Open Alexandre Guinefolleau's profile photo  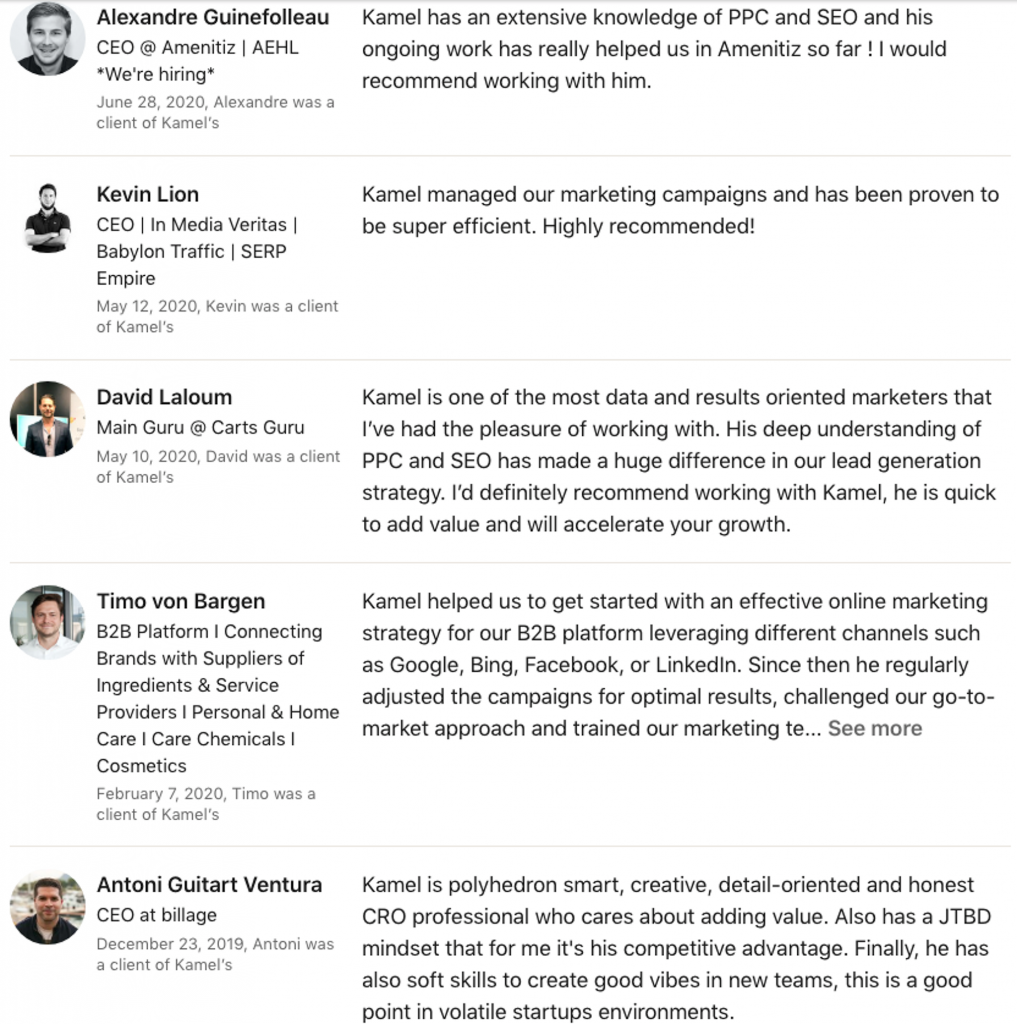pyautogui.click(x=47, y=38)
